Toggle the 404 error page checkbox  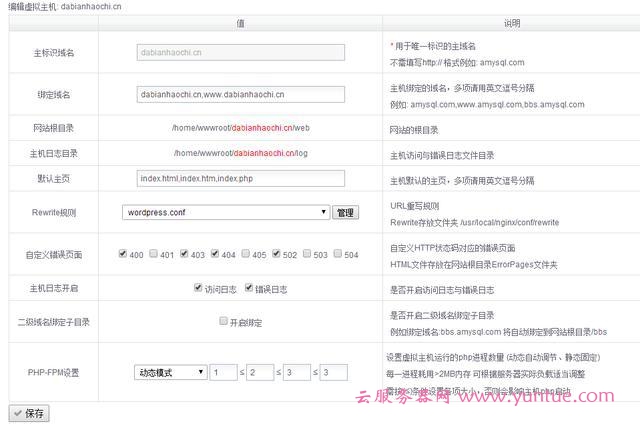215,254
